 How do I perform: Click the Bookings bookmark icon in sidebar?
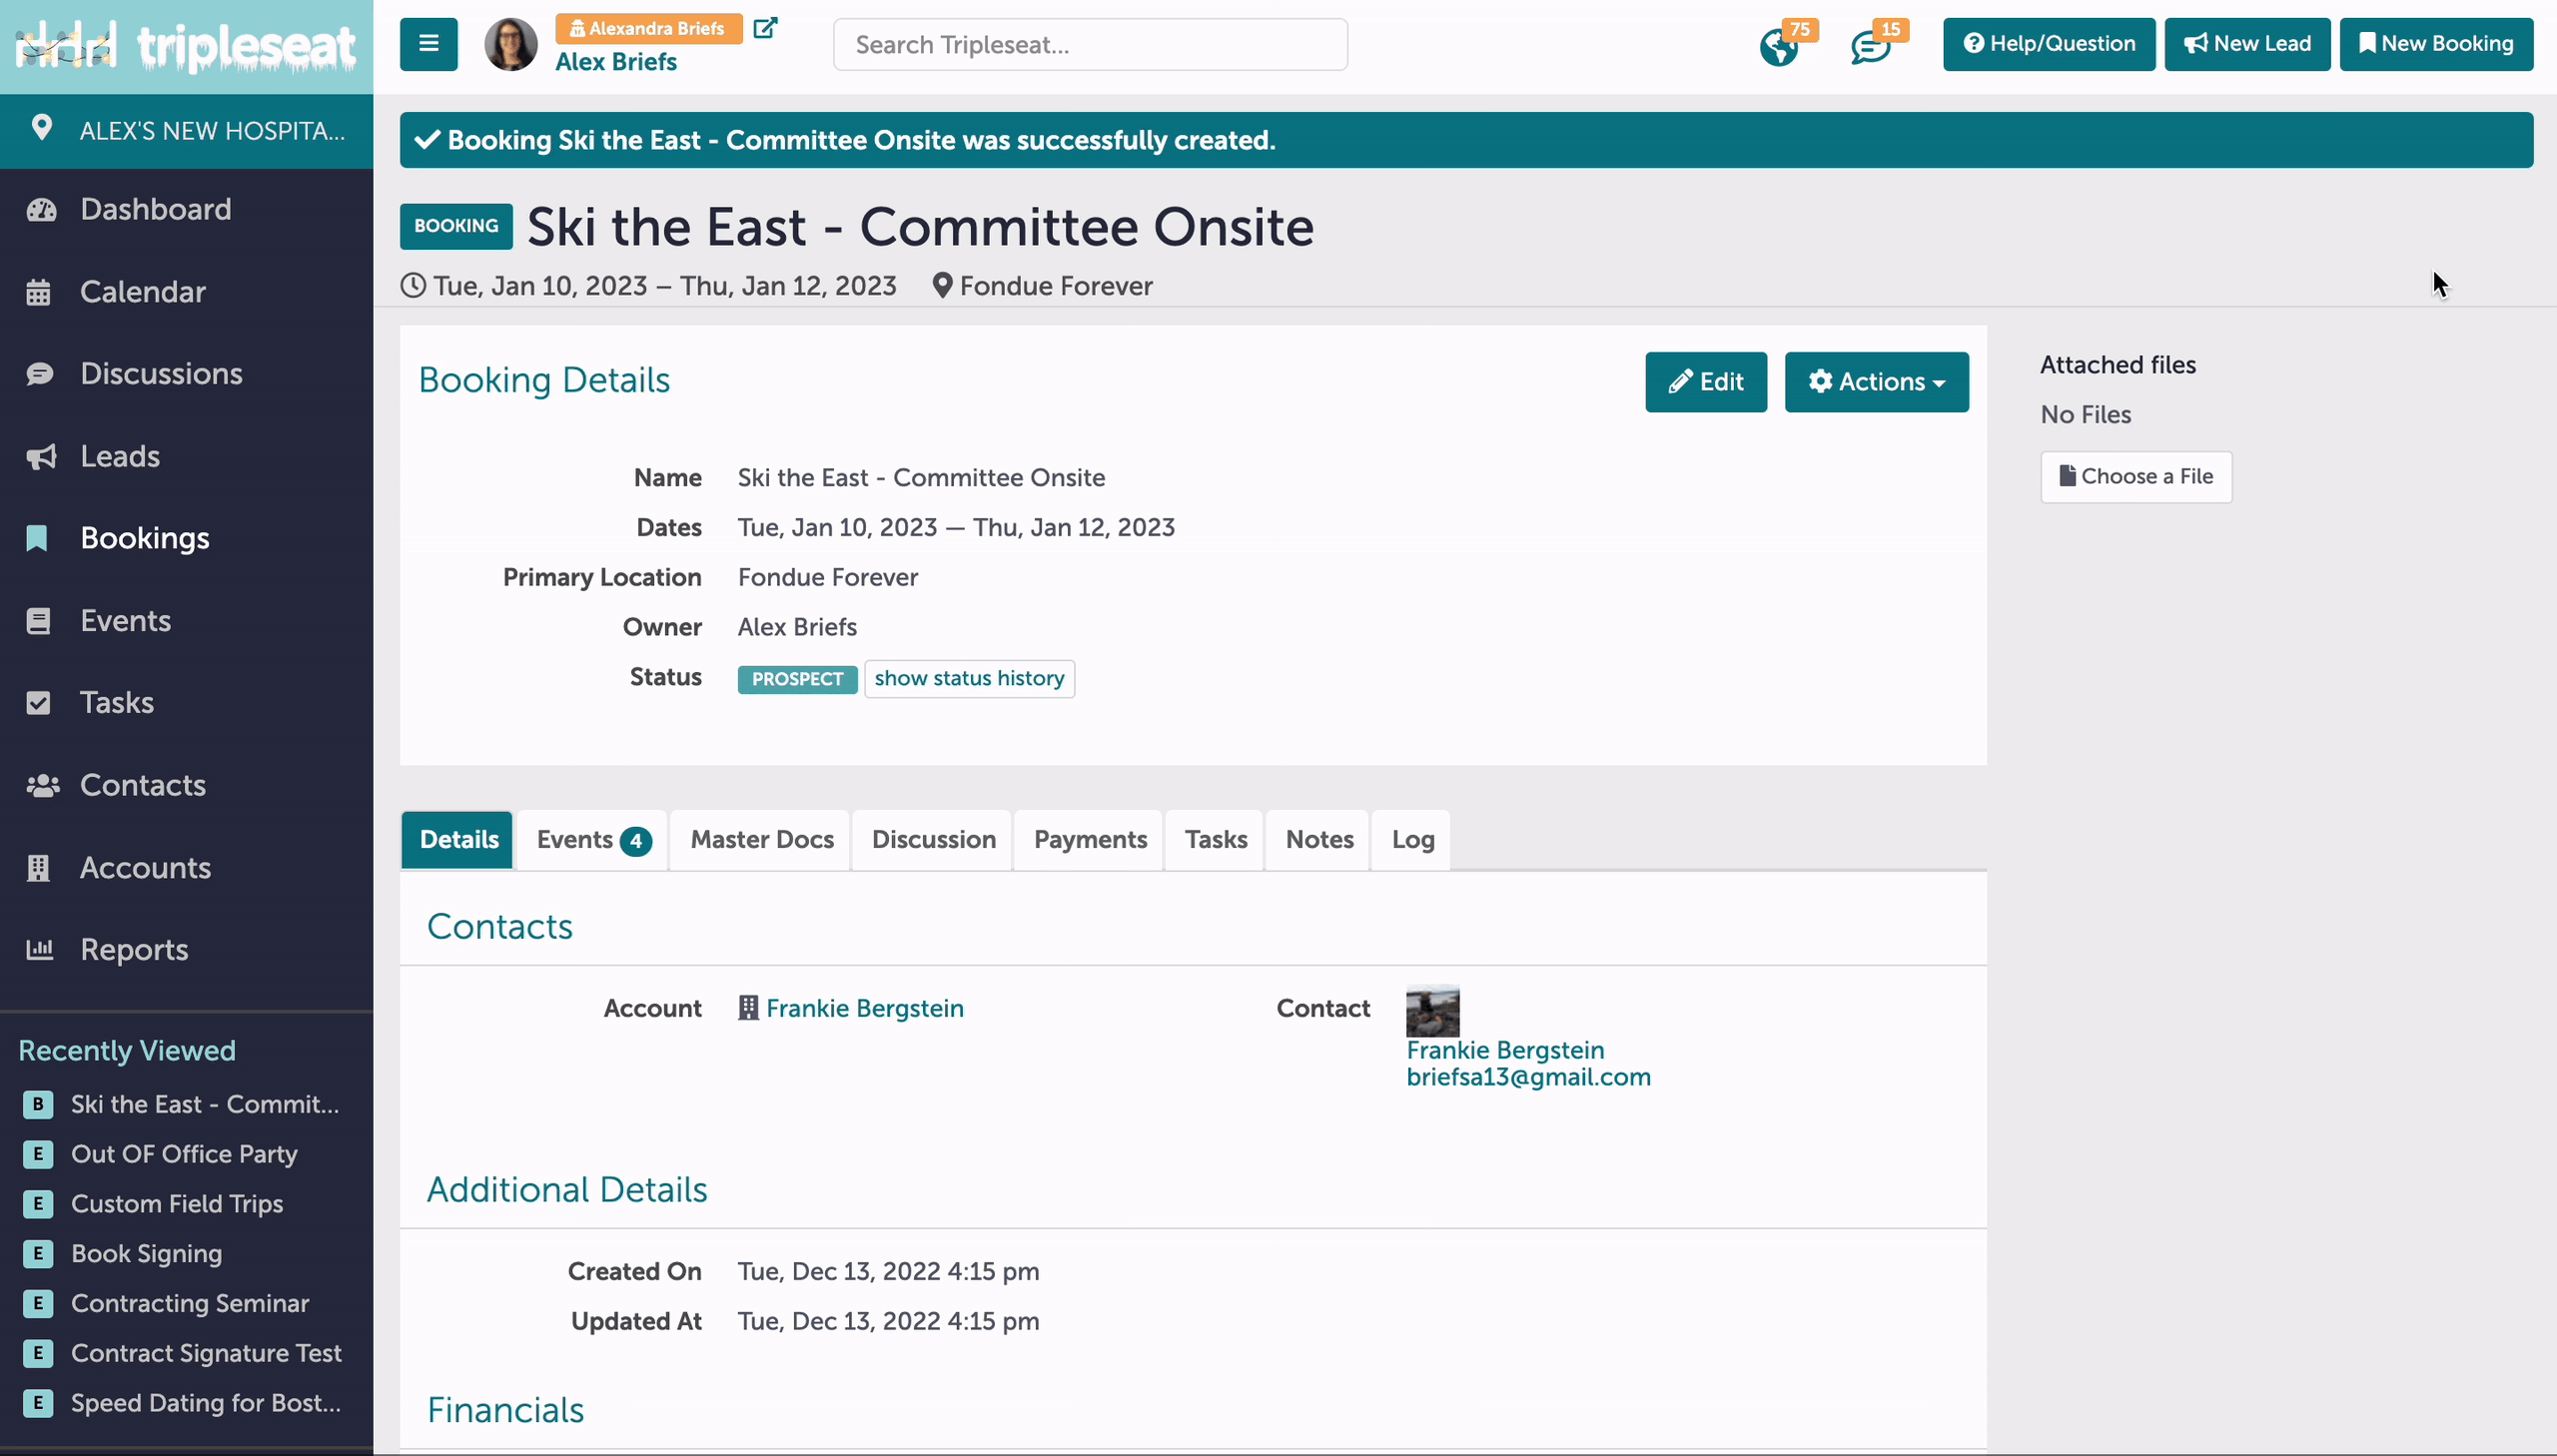37,538
